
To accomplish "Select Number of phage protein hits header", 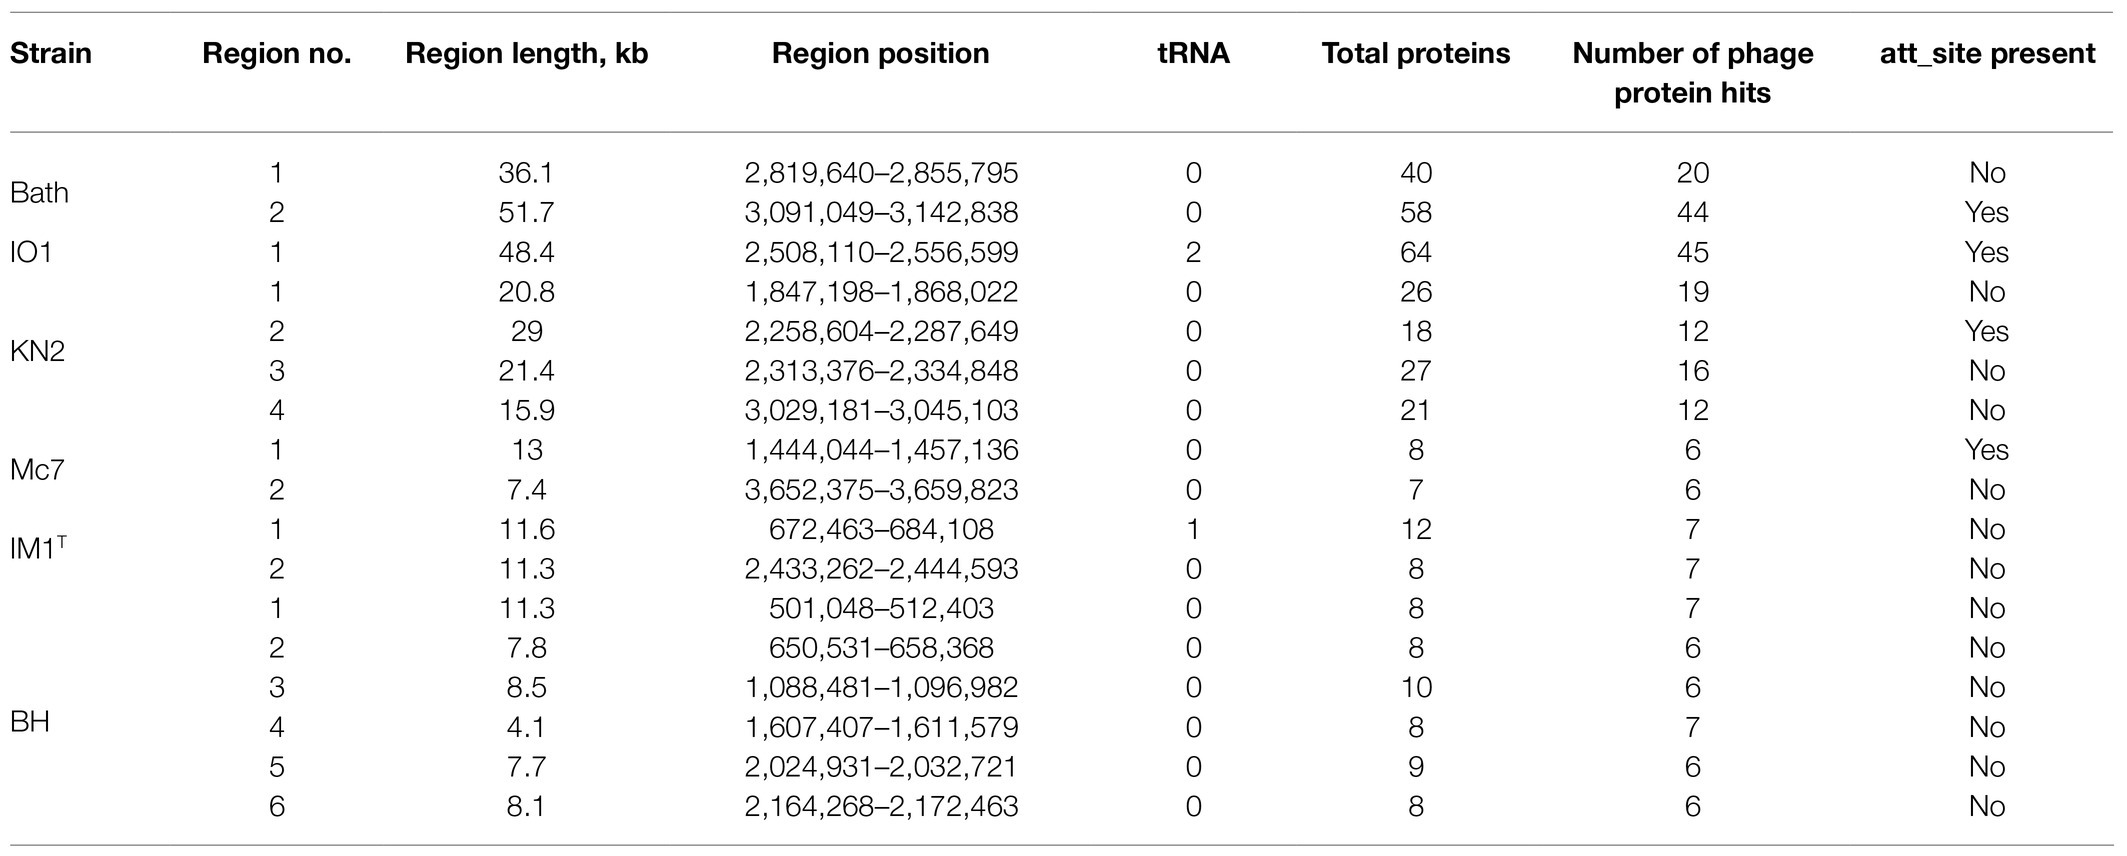I will point(1692,73).
